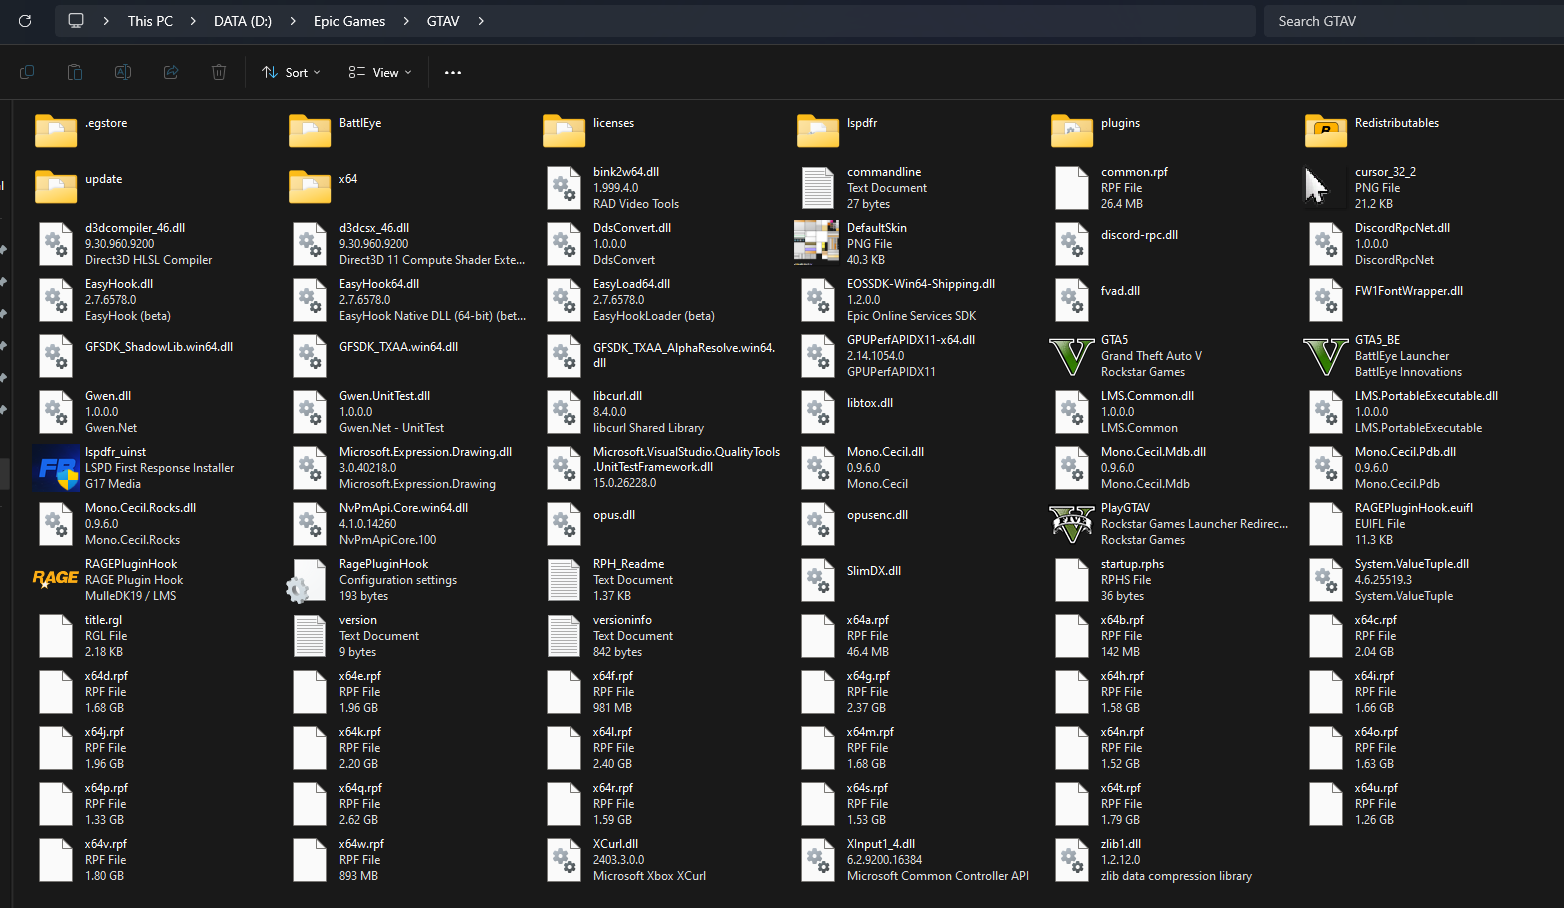
Task: Click the Rename toolbar icon
Action: point(123,72)
